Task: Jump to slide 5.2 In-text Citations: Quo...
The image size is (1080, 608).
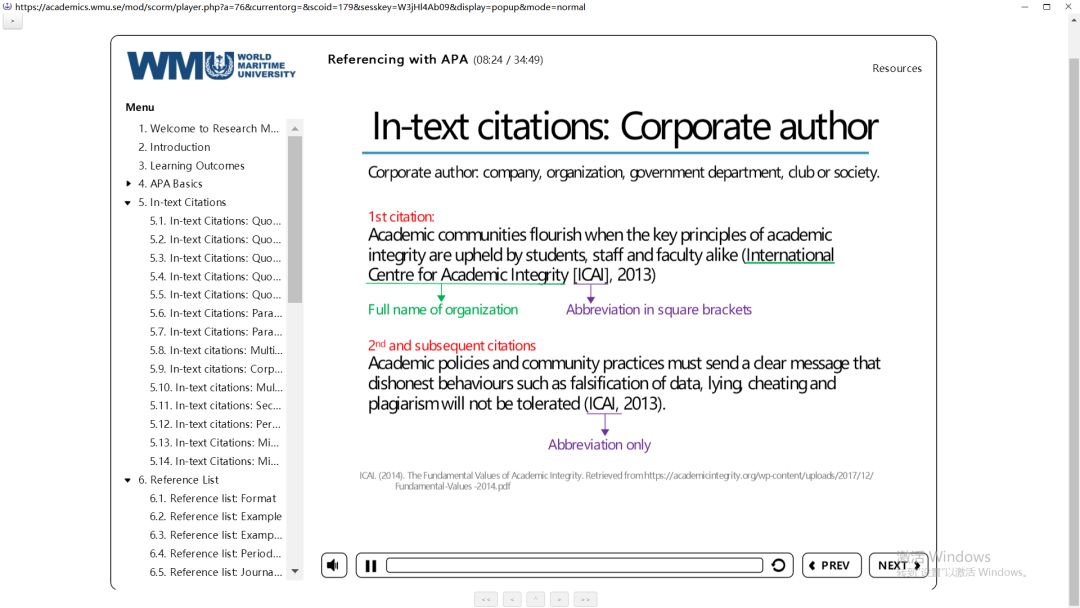Action: tap(215, 240)
